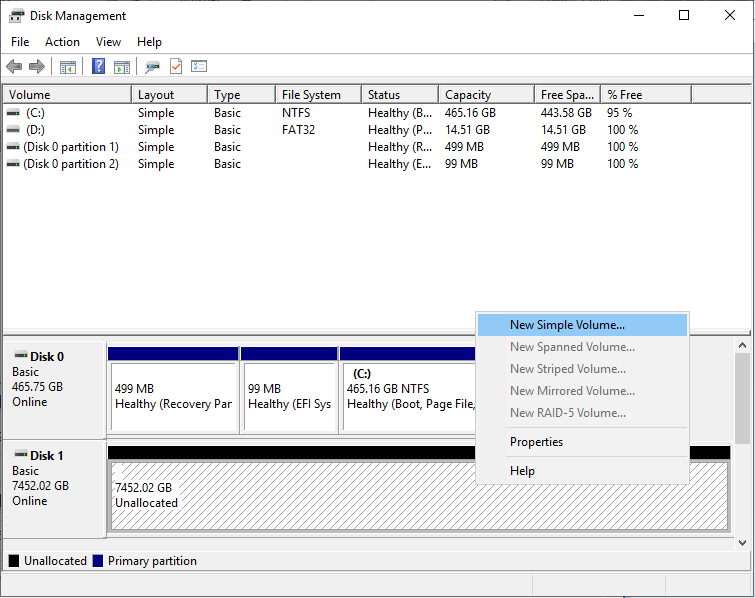Open the Action menu
Viewport: 755px width, 598px height.
point(62,42)
